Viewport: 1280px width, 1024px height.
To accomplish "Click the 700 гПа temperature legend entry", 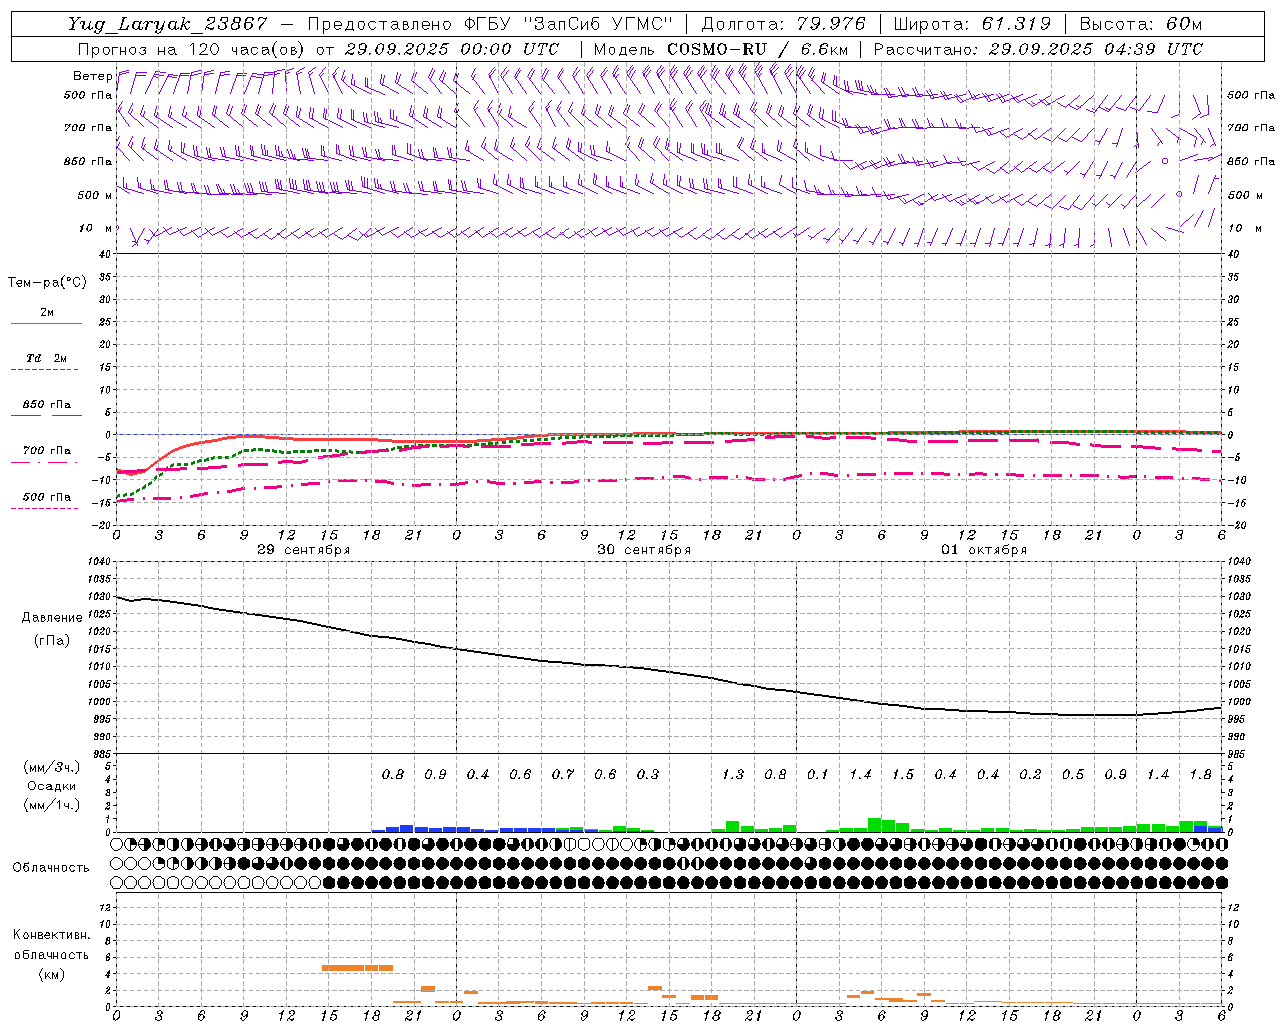I will 47,451.
